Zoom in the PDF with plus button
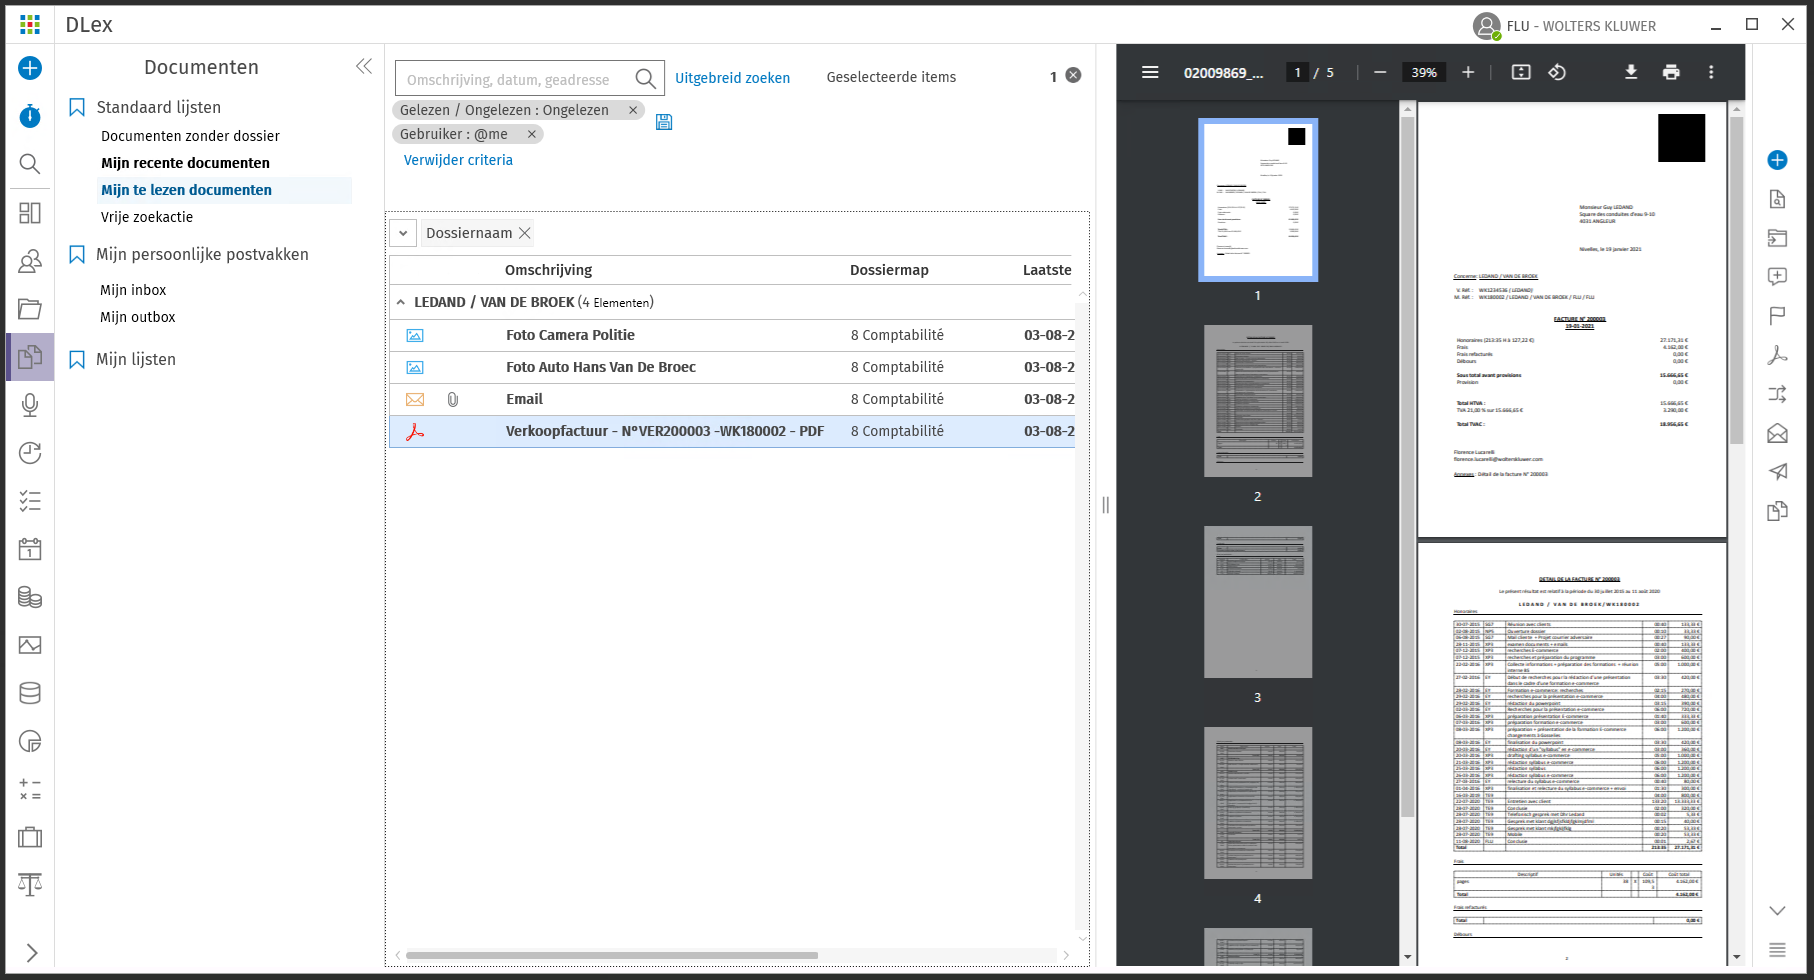The height and width of the screenshot is (980, 1814). [x=1468, y=72]
